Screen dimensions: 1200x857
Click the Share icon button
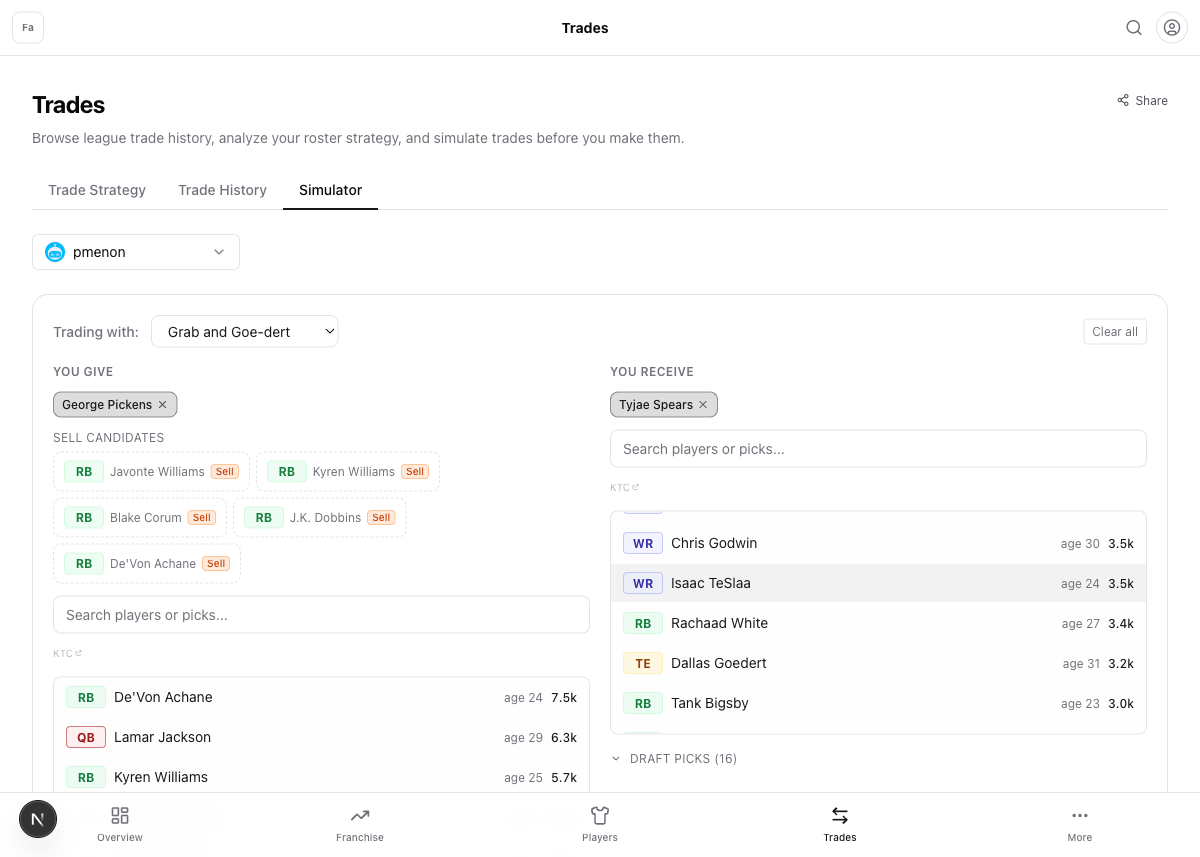1142,100
